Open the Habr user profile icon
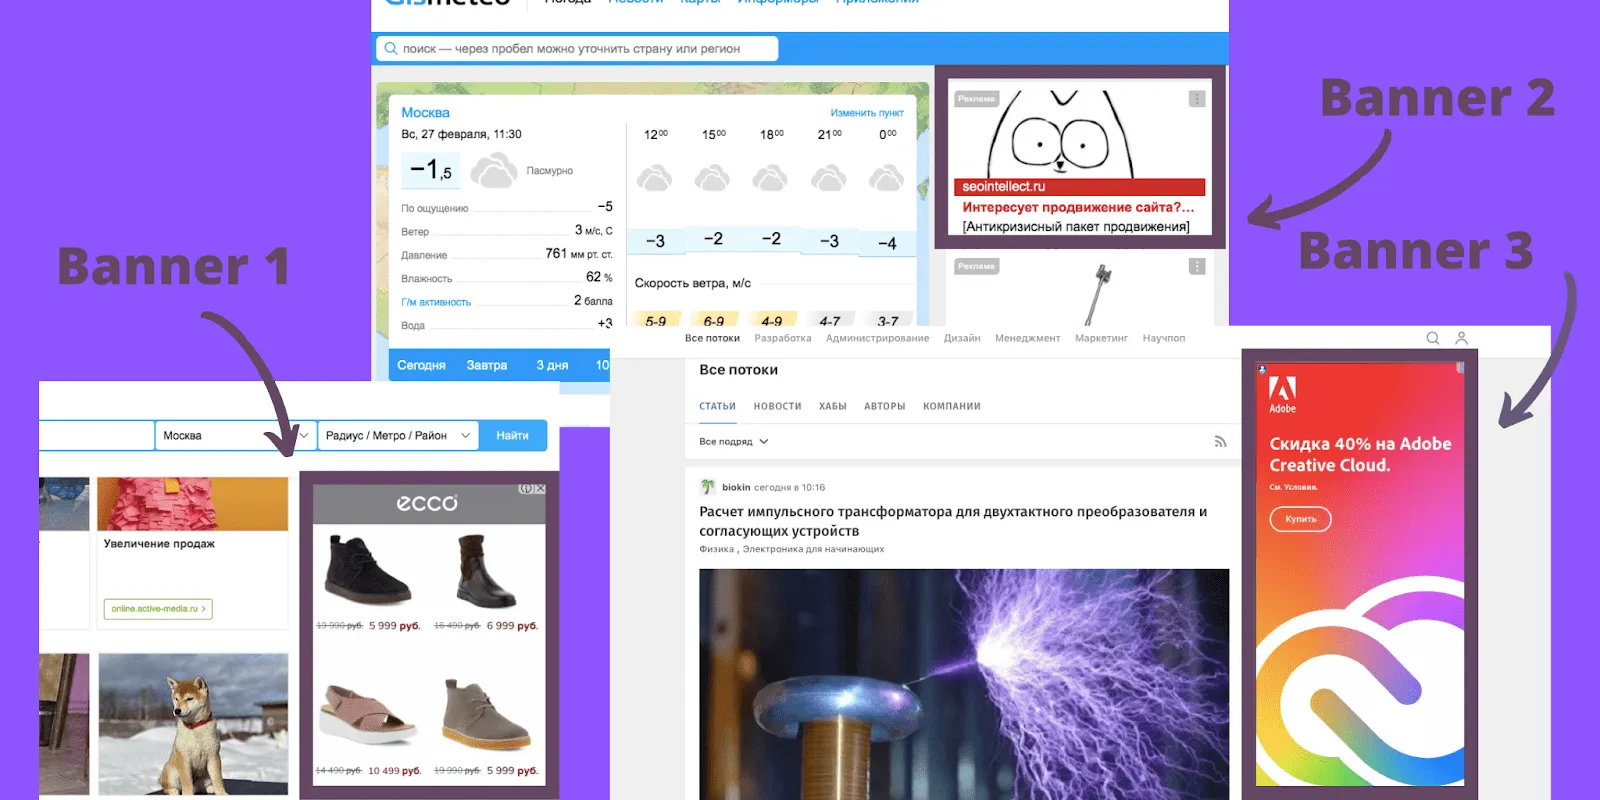1600x800 pixels. [x=1461, y=338]
